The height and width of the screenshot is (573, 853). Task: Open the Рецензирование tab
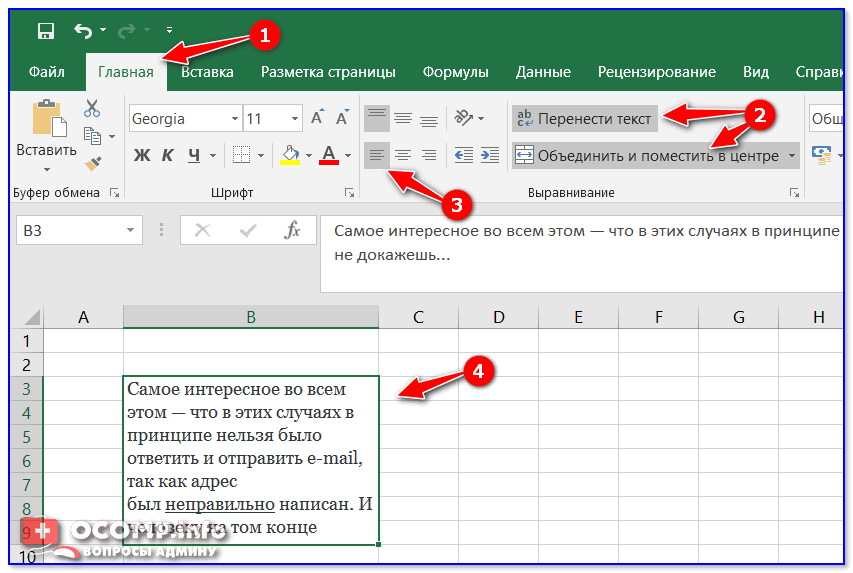(657, 72)
